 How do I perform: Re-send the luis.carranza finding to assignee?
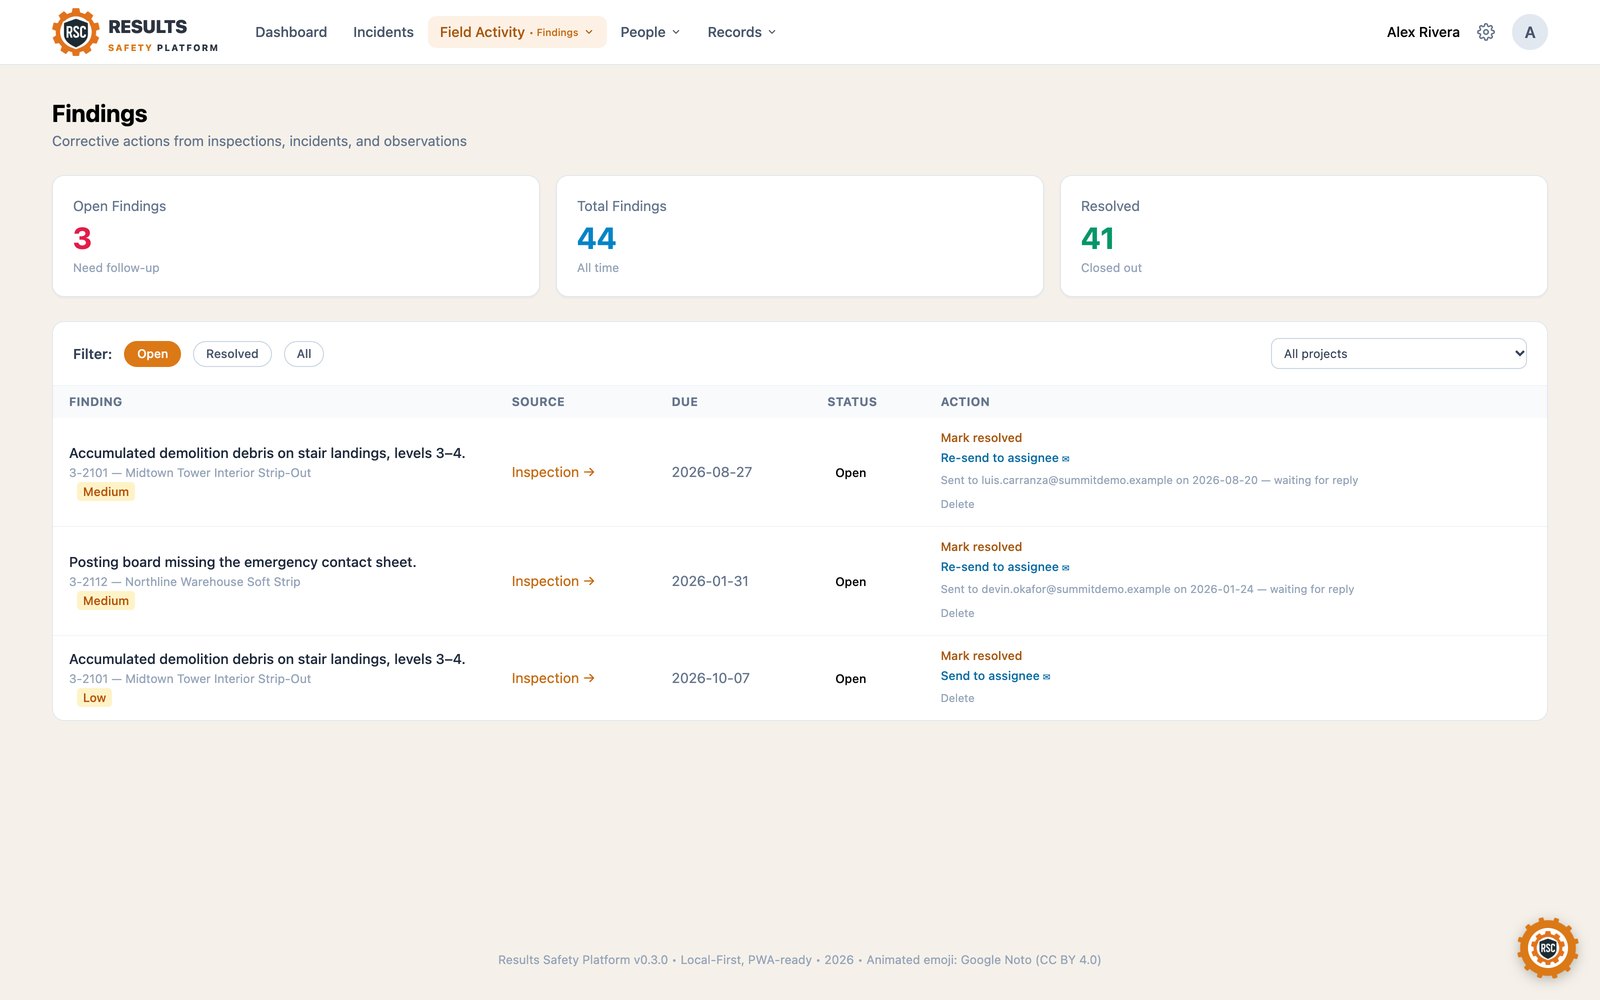(1005, 458)
